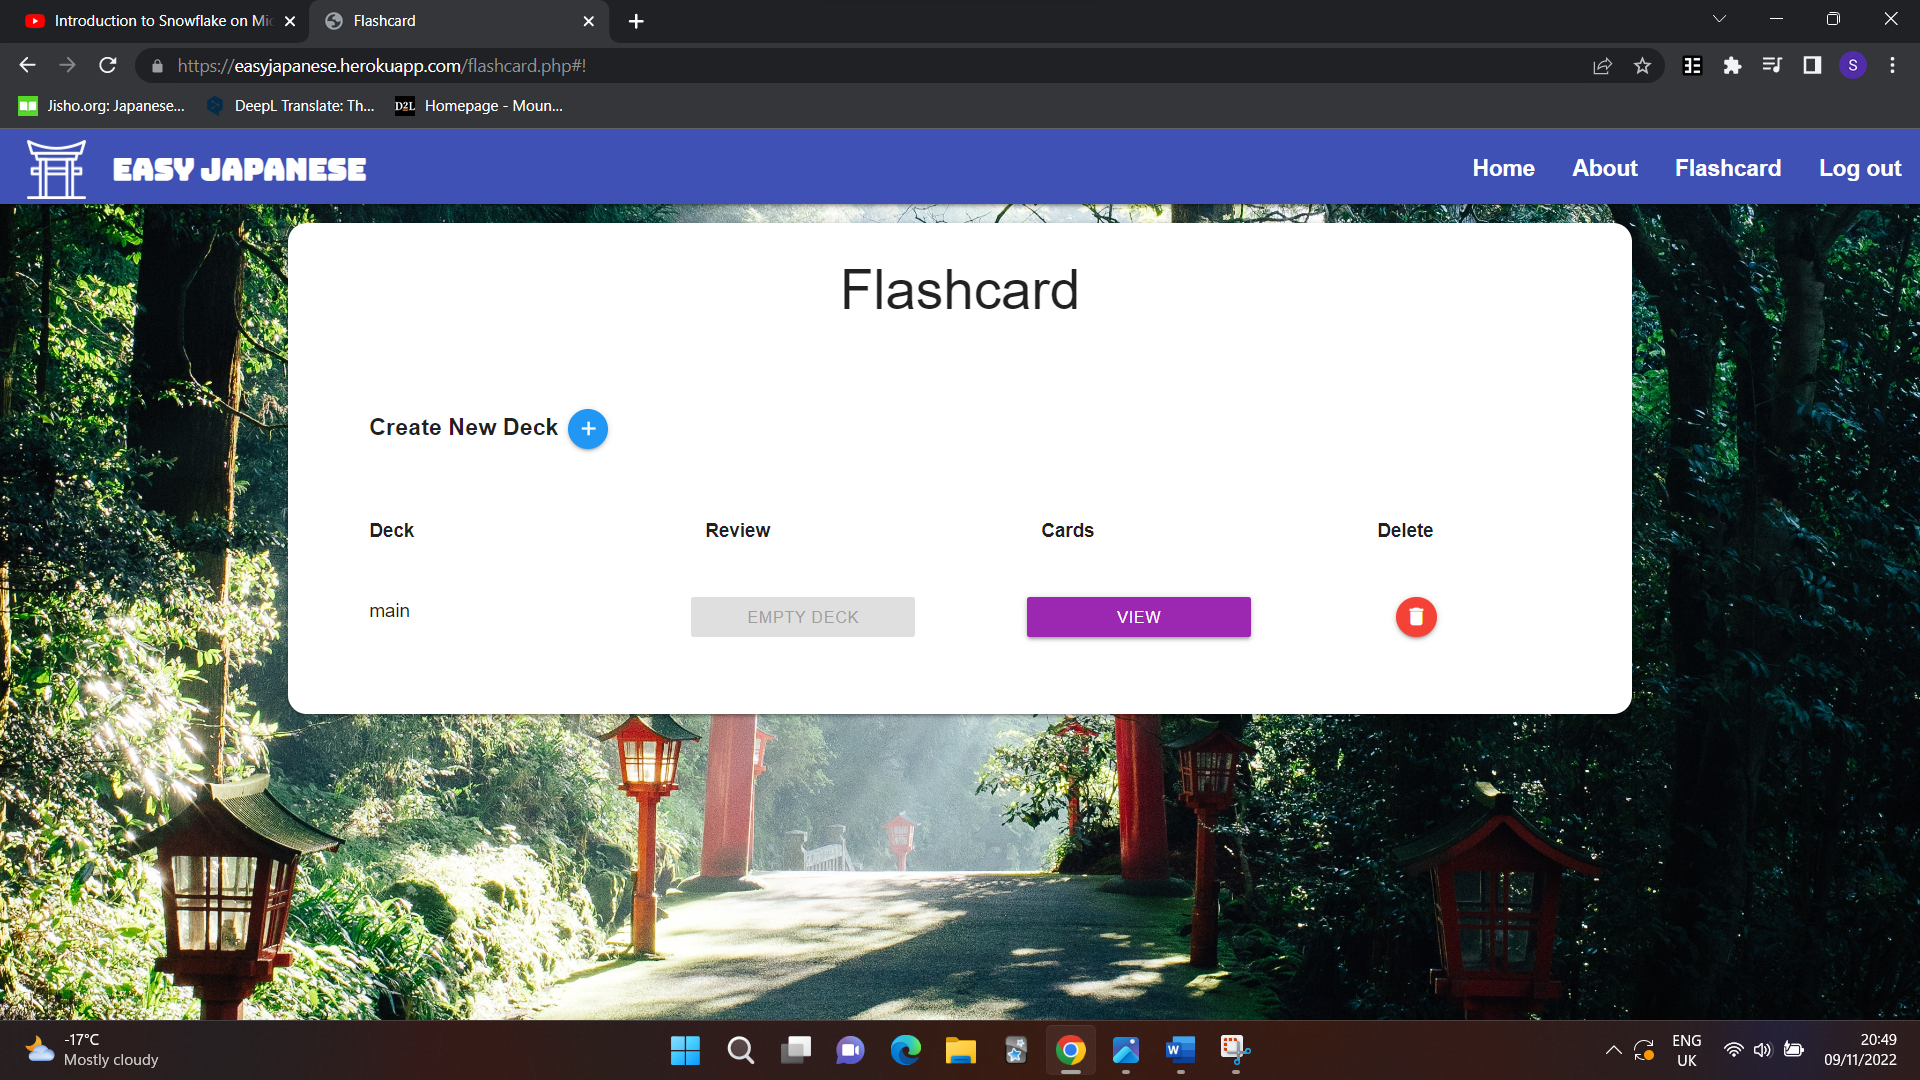Click the EMPTY DECK button
This screenshot has width=1920, height=1080.
802,617
